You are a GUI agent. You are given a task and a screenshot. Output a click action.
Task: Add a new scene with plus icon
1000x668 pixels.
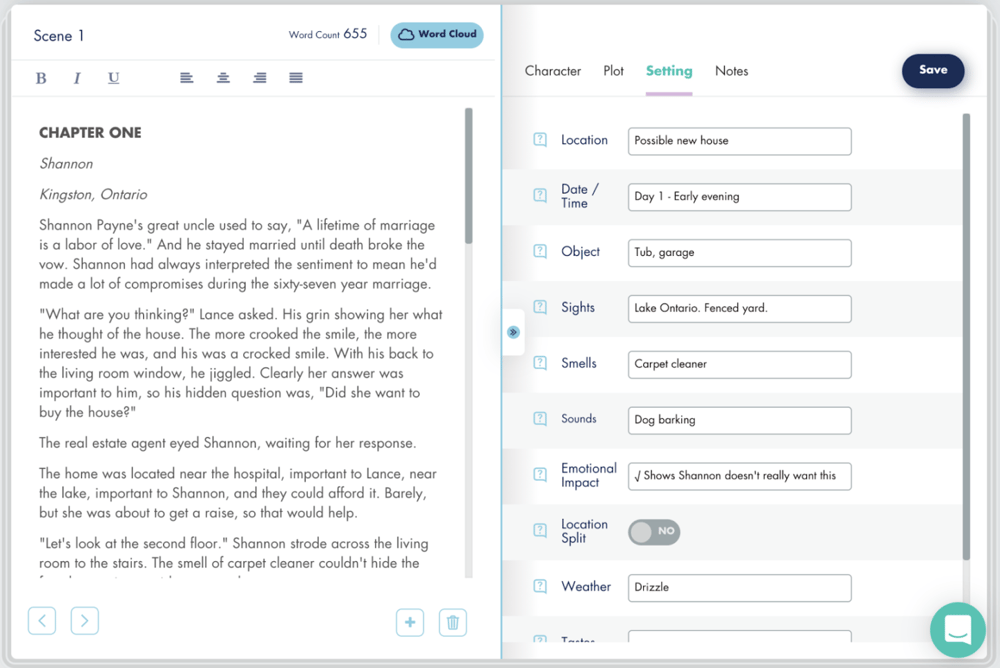[x=410, y=622]
